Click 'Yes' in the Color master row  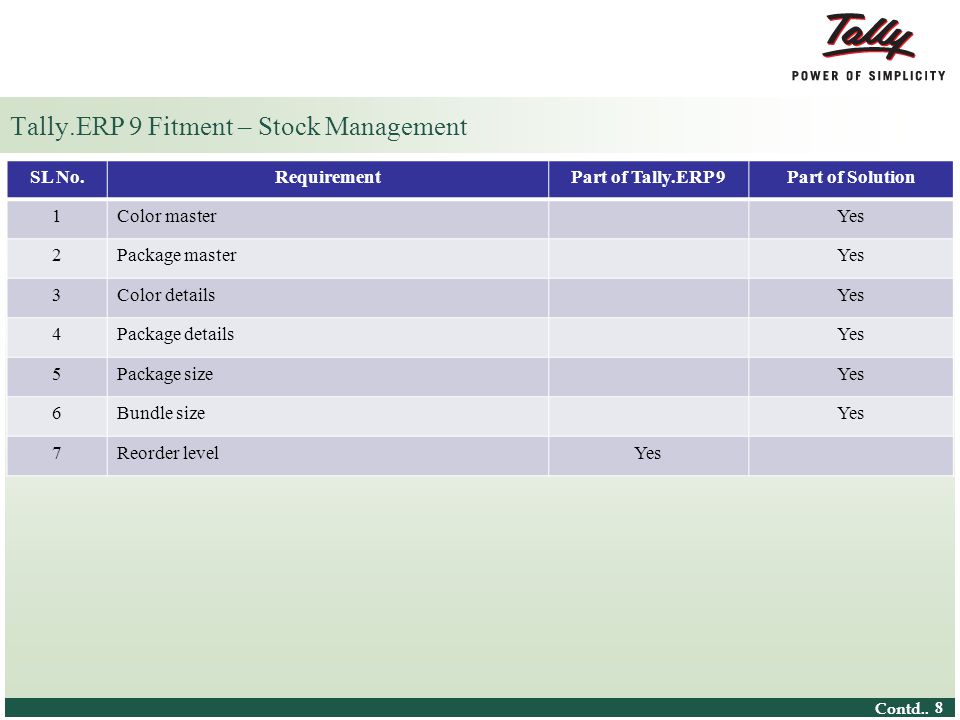(850, 216)
